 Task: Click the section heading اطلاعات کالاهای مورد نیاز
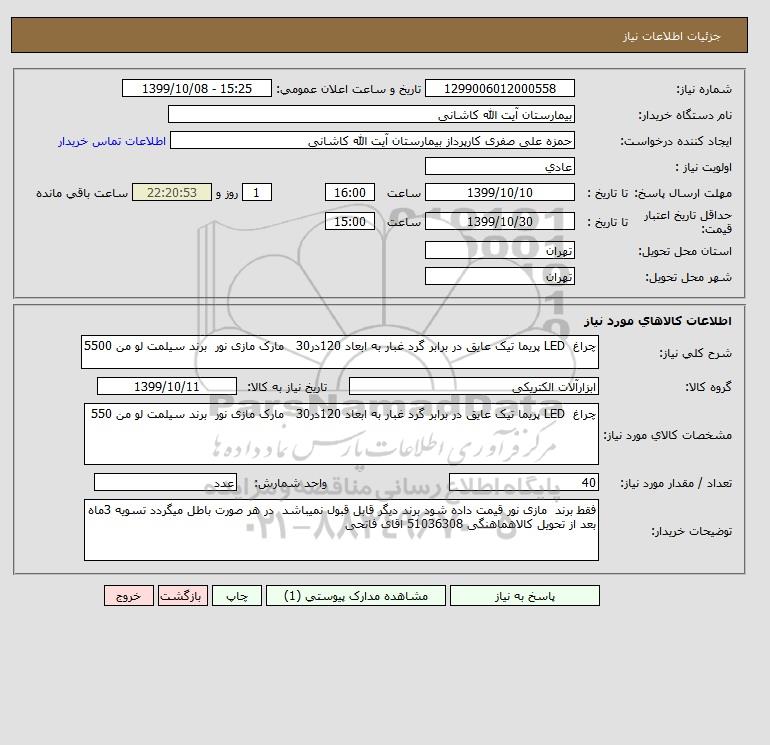point(658,321)
